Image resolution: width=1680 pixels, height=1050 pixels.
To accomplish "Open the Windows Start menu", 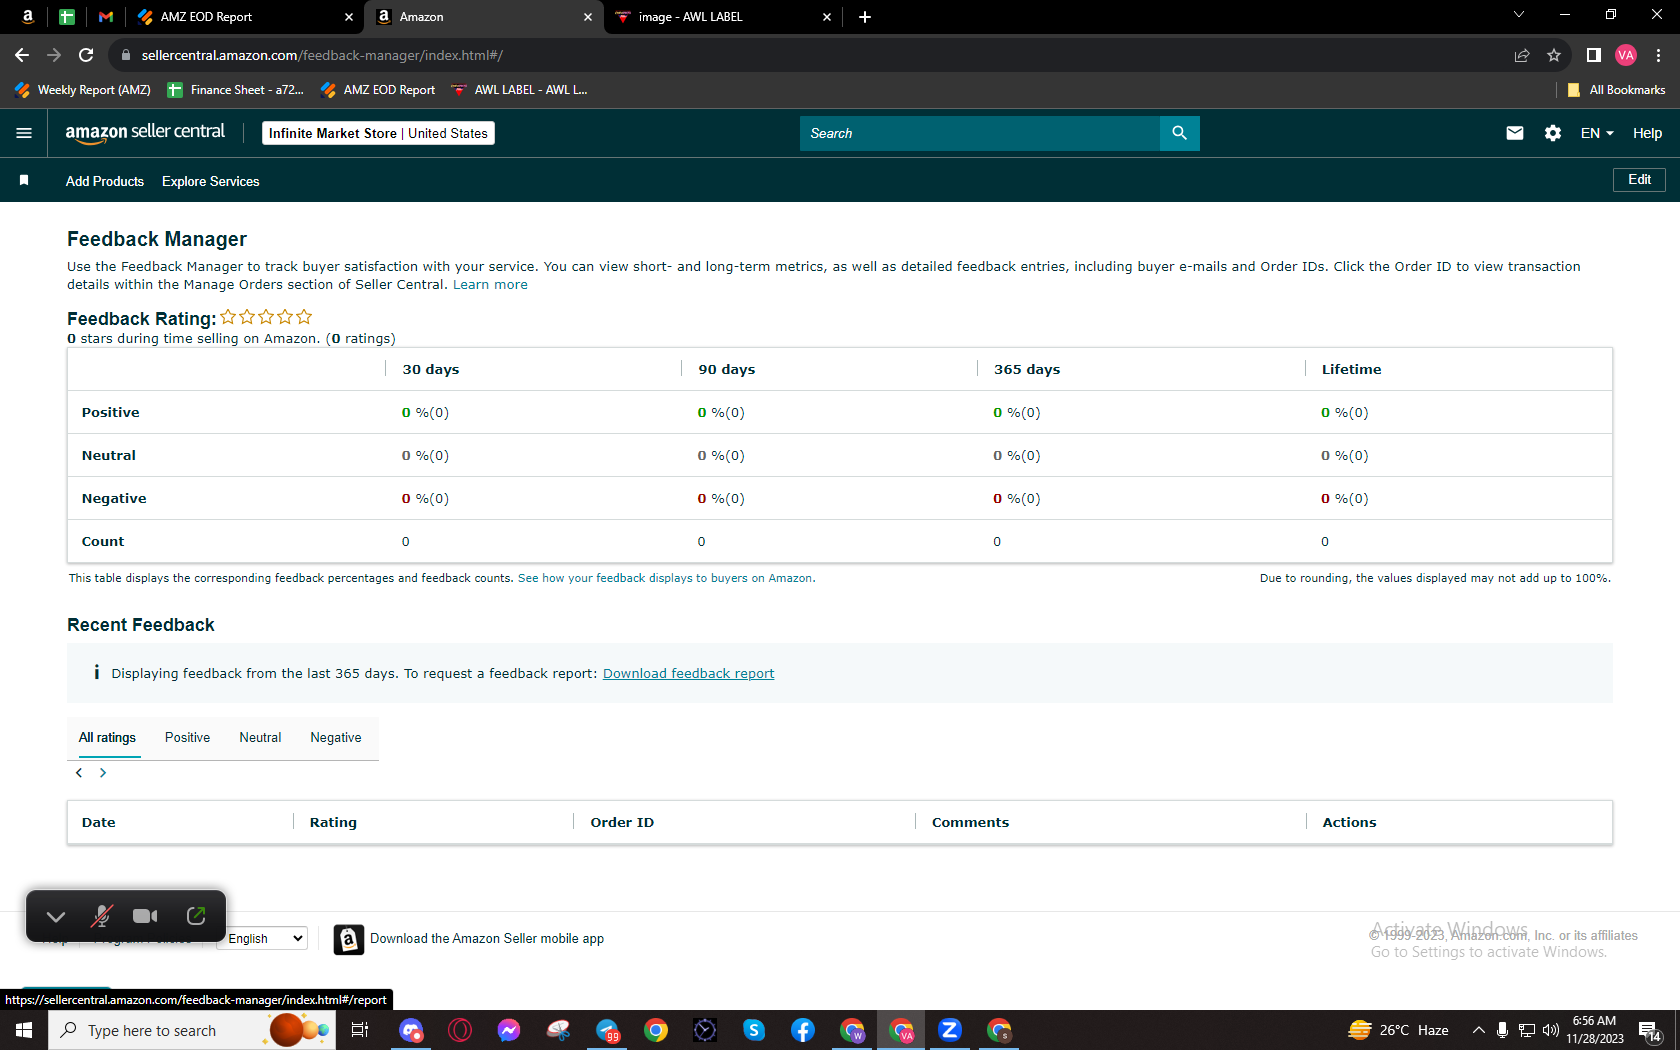I will [24, 1030].
